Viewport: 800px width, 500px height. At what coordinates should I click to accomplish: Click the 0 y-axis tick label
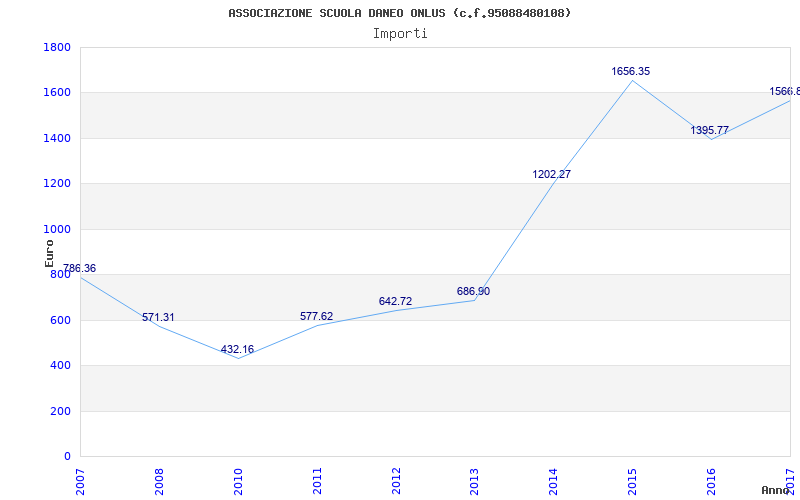click(x=67, y=457)
